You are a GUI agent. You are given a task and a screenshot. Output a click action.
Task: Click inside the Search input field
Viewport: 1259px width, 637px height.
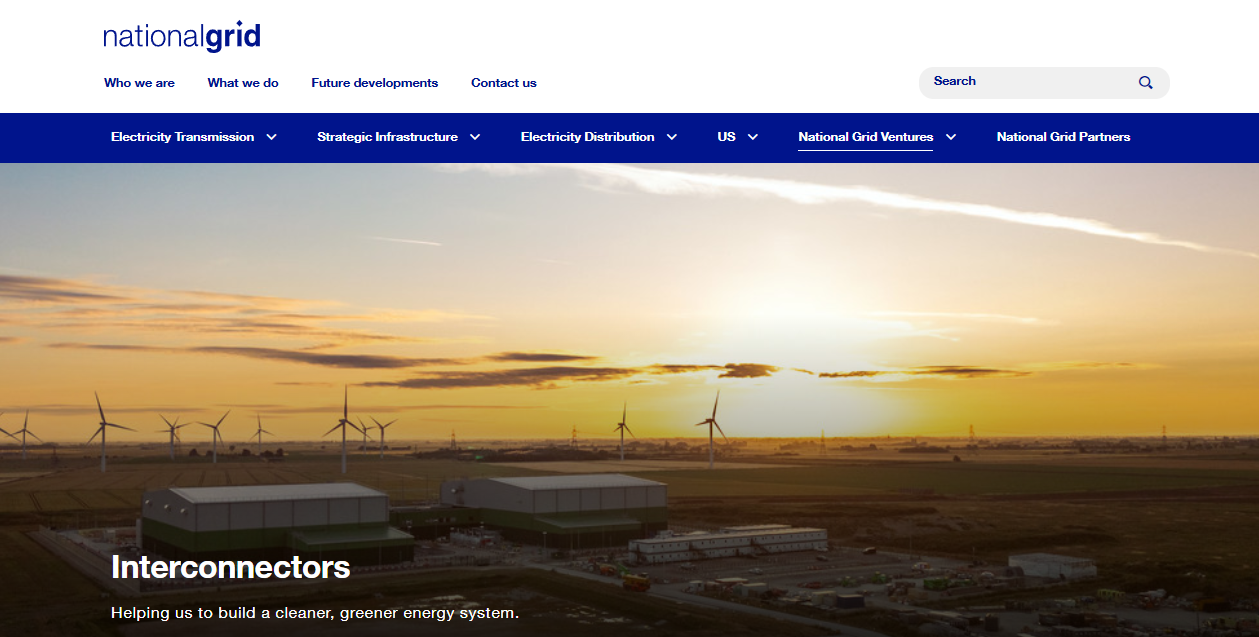1020,82
